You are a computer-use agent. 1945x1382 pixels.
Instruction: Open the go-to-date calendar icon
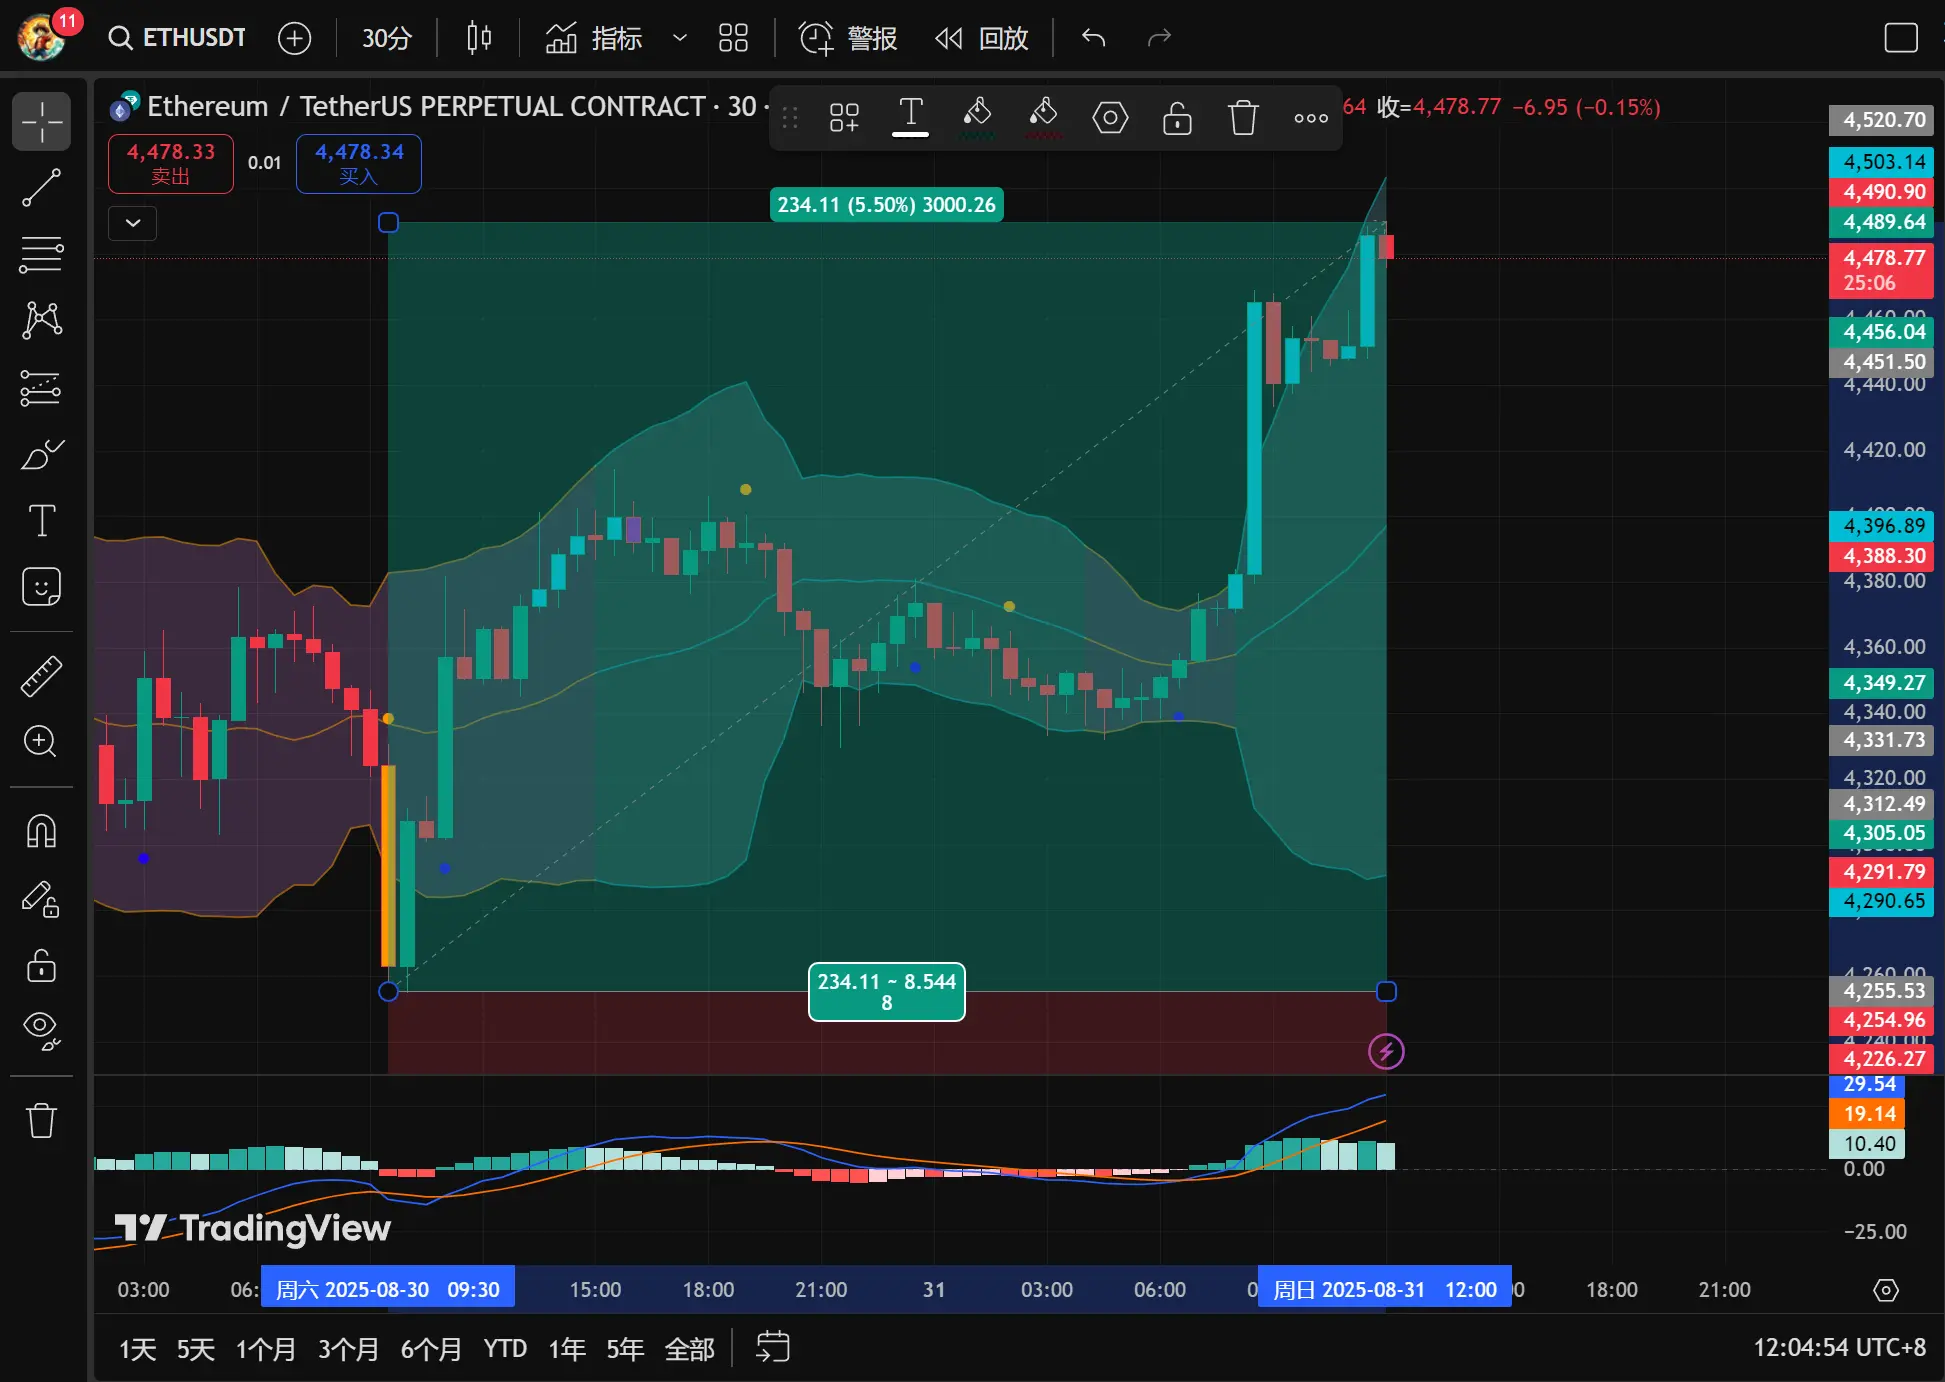(x=772, y=1347)
